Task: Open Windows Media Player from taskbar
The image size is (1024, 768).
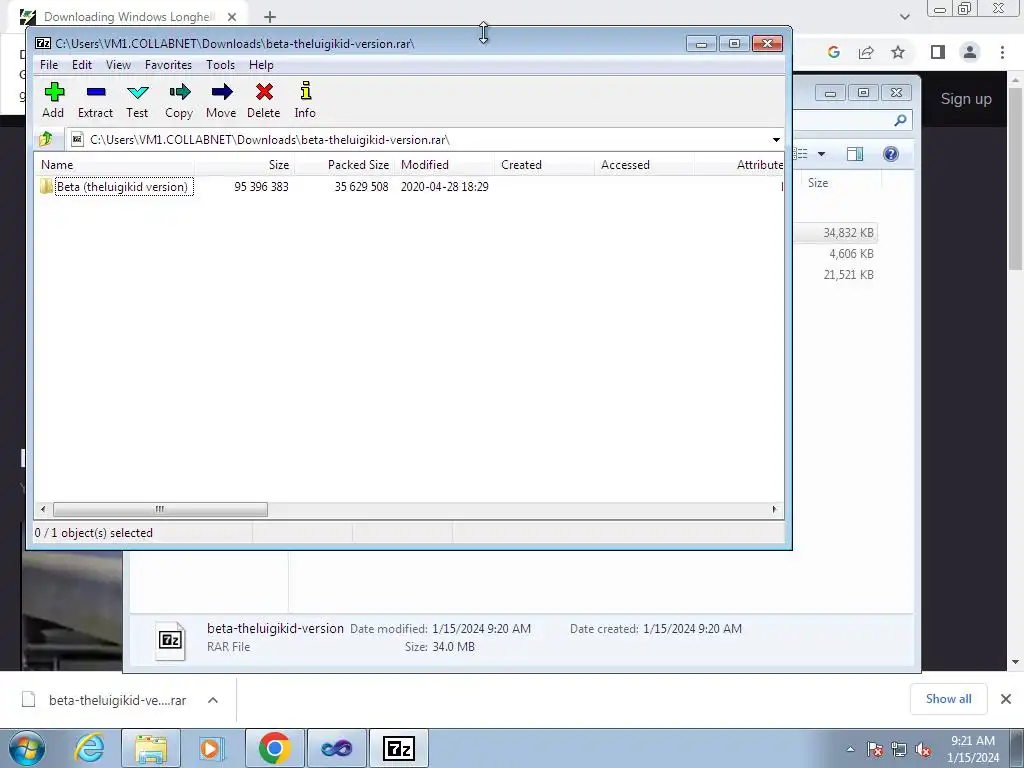Action: pos(212,748)
